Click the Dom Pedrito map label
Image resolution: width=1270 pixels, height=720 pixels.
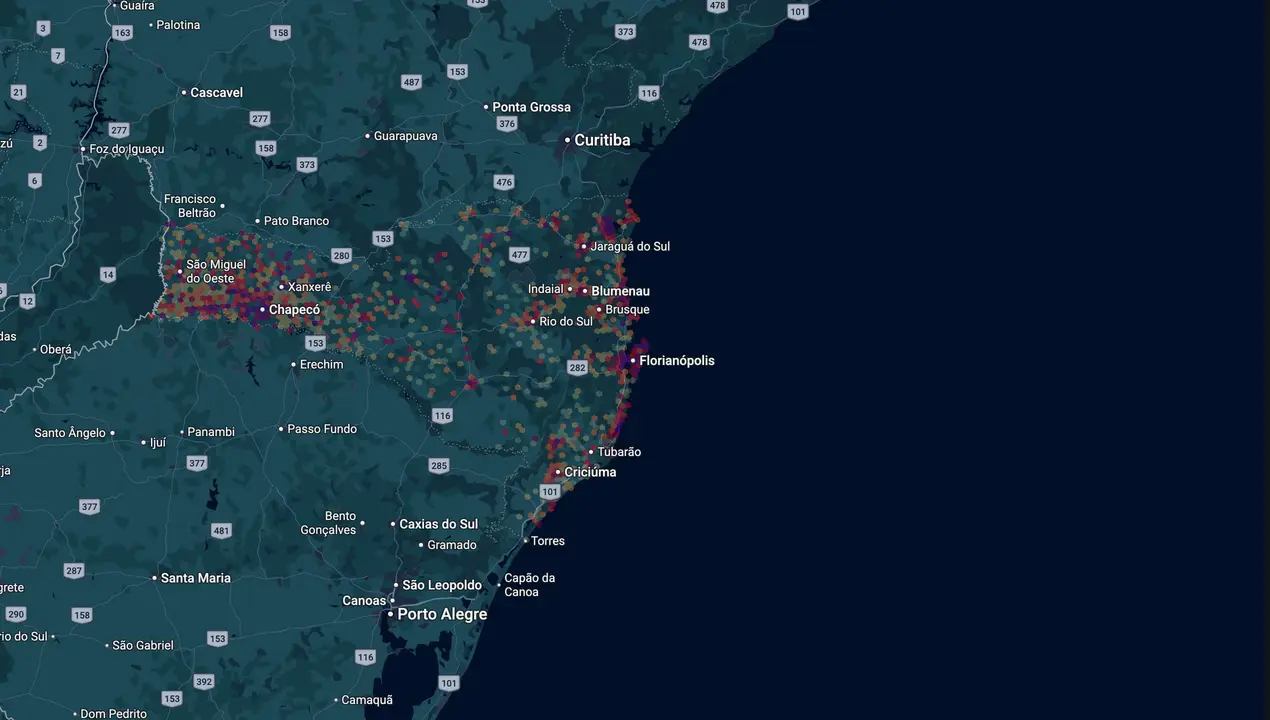113,714
